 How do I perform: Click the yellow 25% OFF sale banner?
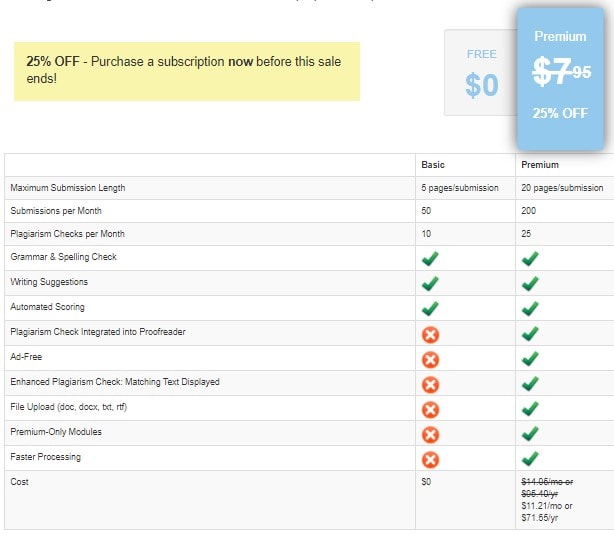click(187, 70)
